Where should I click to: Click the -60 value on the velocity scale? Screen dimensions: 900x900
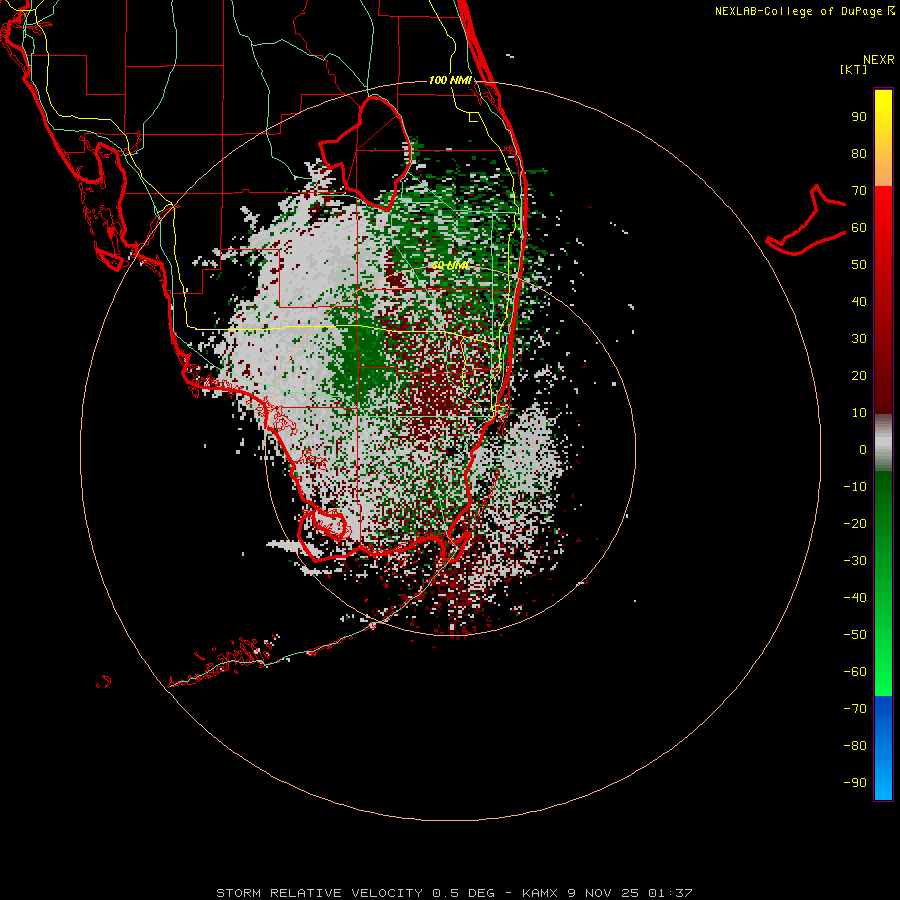855,672
